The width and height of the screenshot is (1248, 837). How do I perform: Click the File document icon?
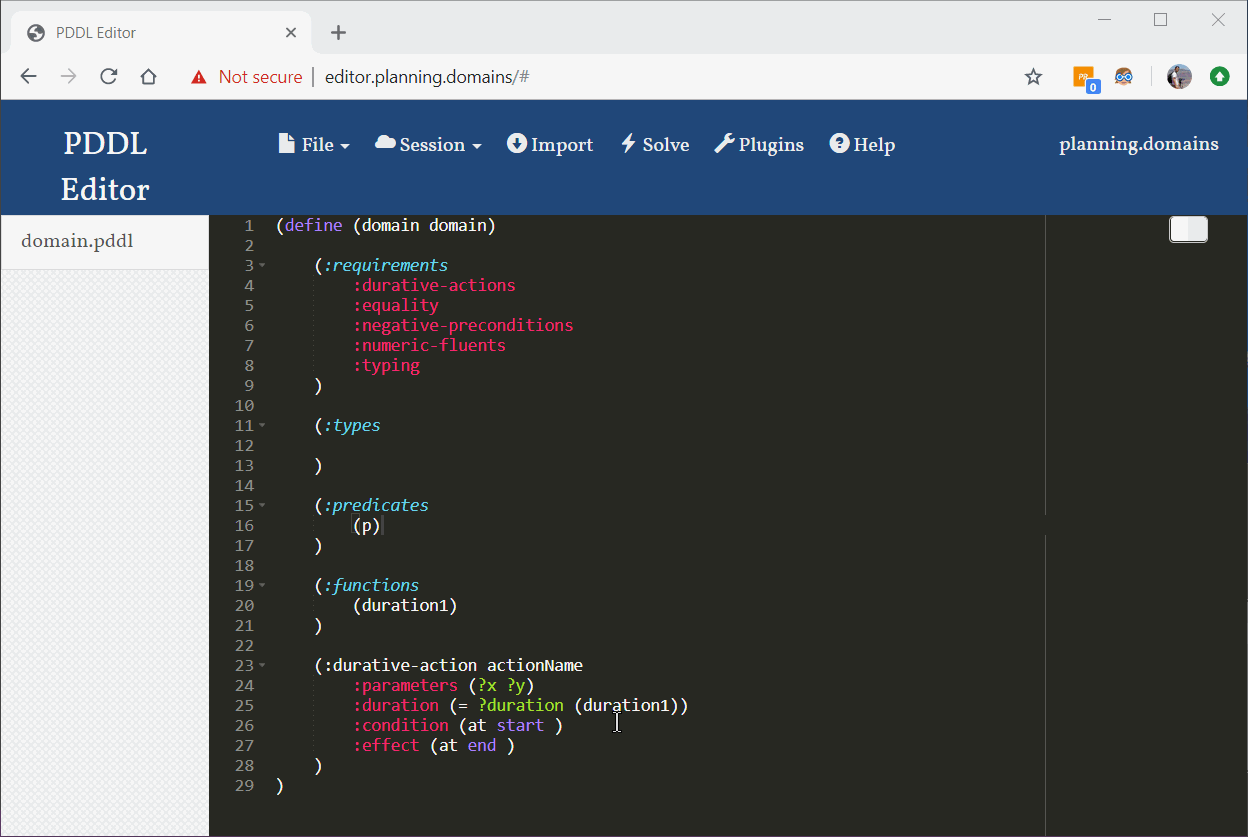[287, 144]
